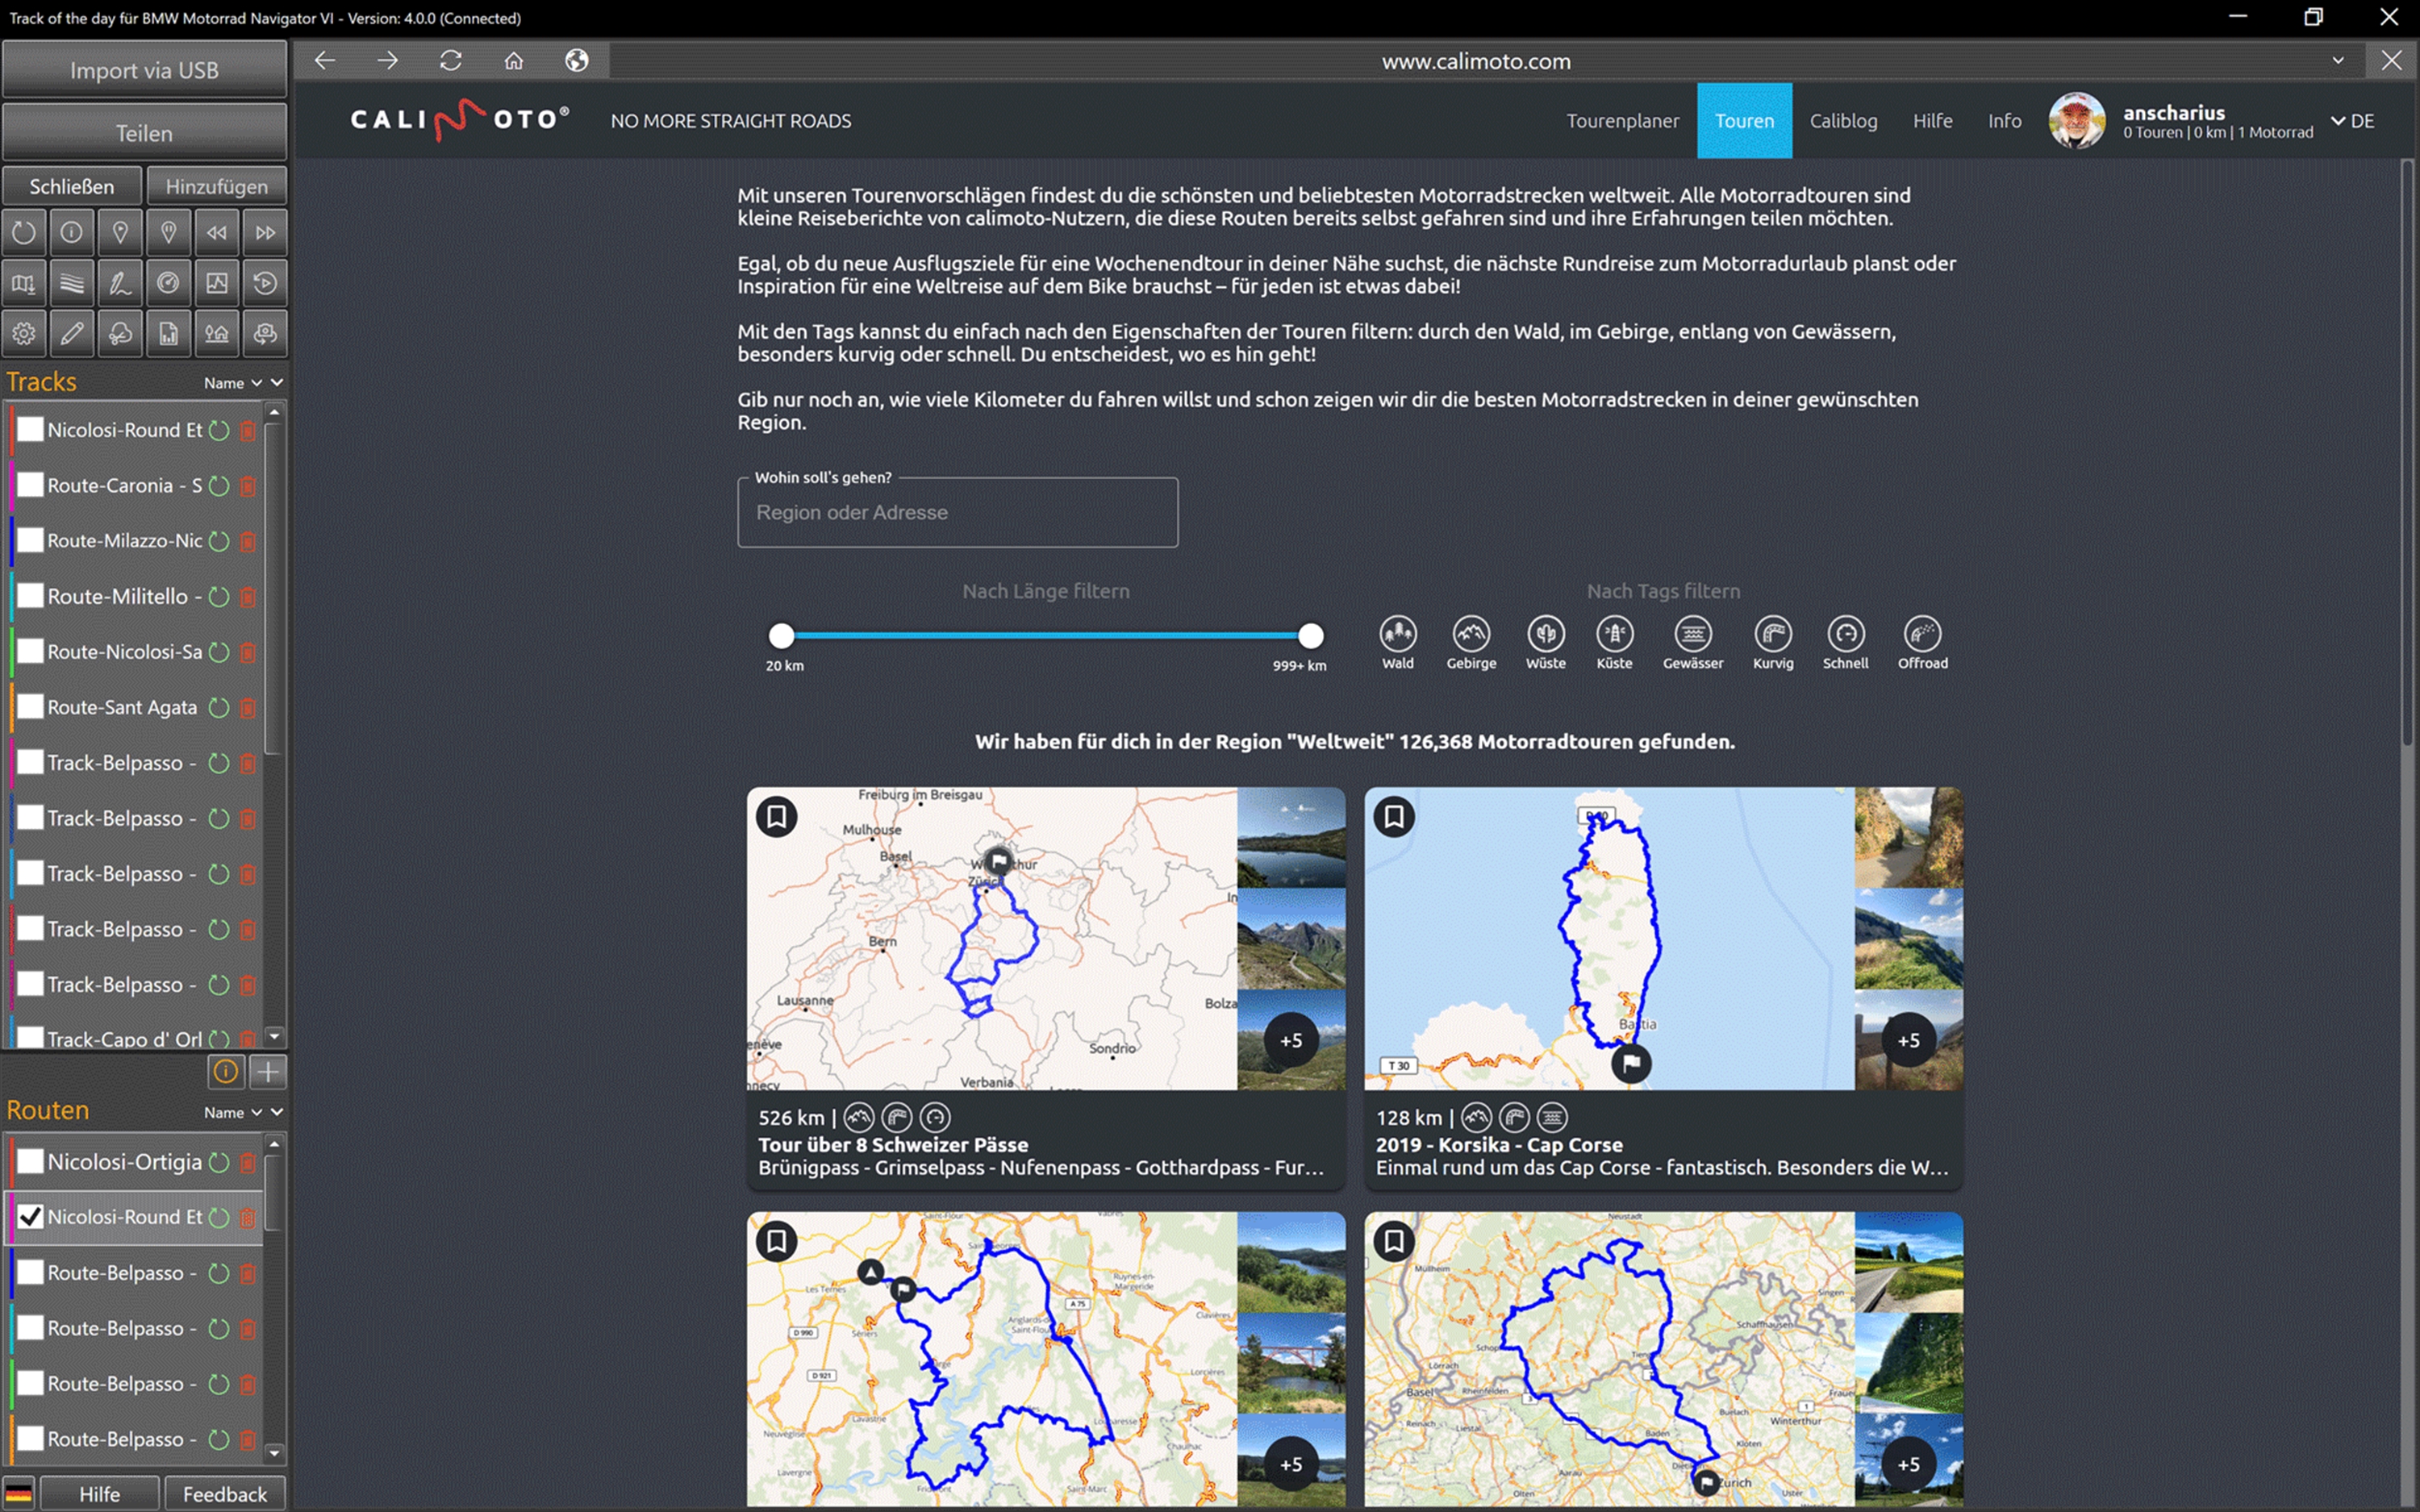Click the speedometer gauge icon in toolbar
The width and height of the screenshot is (2420, 1512).
168,283
